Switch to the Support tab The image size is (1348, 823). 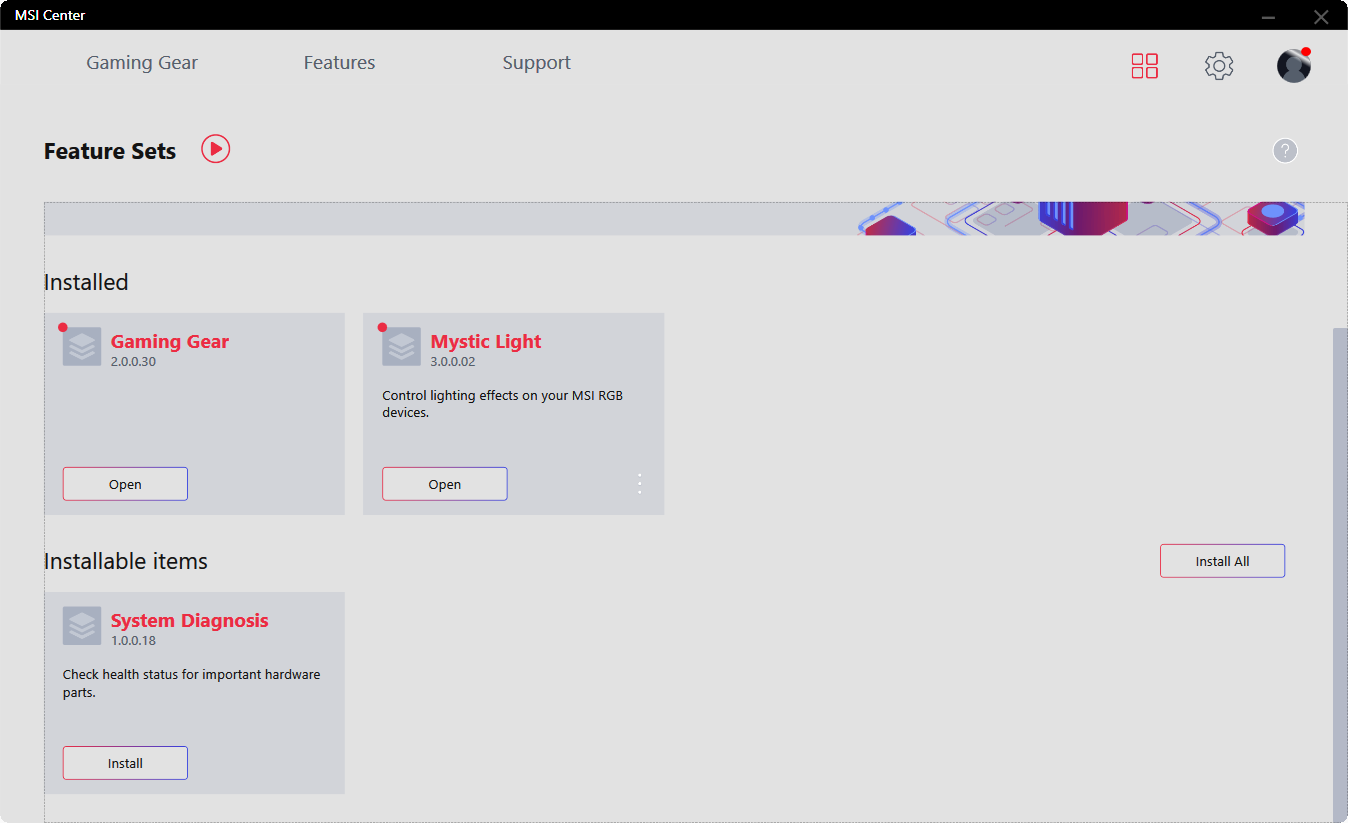[x=537, y=63]
